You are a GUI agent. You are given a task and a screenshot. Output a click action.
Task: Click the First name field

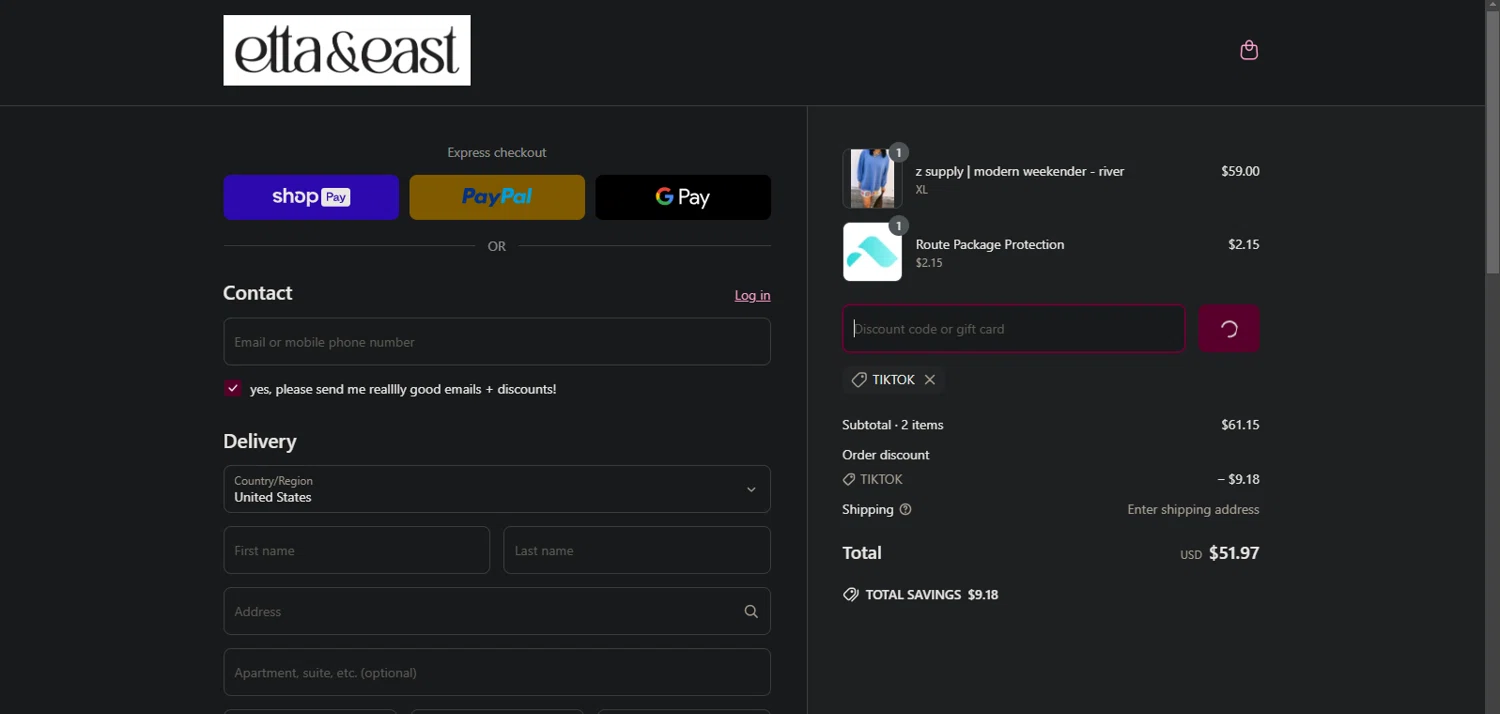(x=357, y=550)
